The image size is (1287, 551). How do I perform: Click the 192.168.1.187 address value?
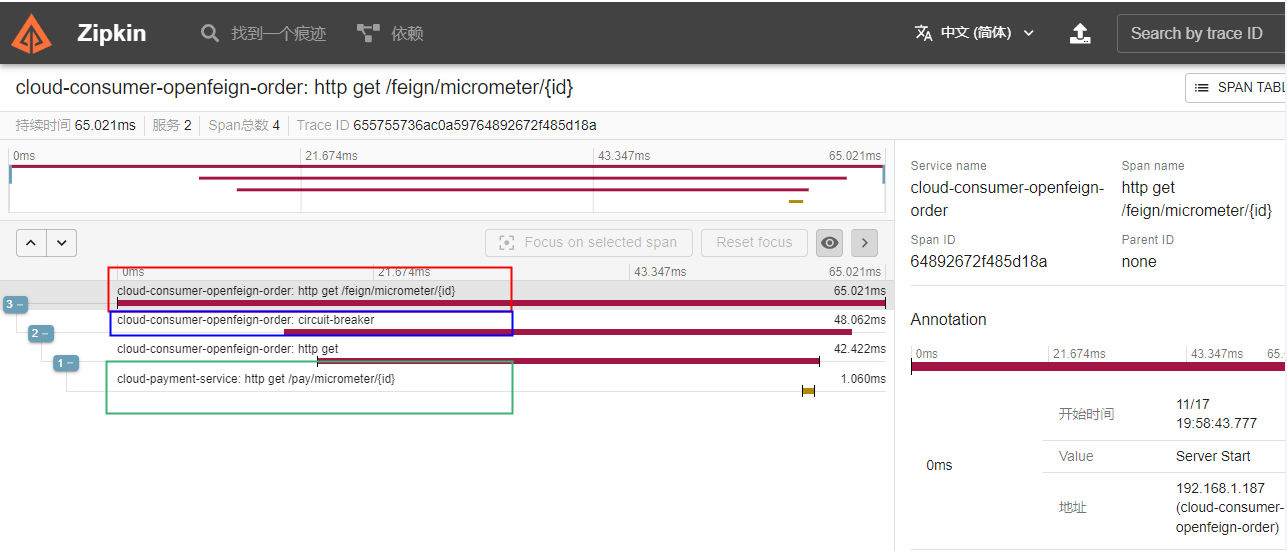pos(1229,508)
